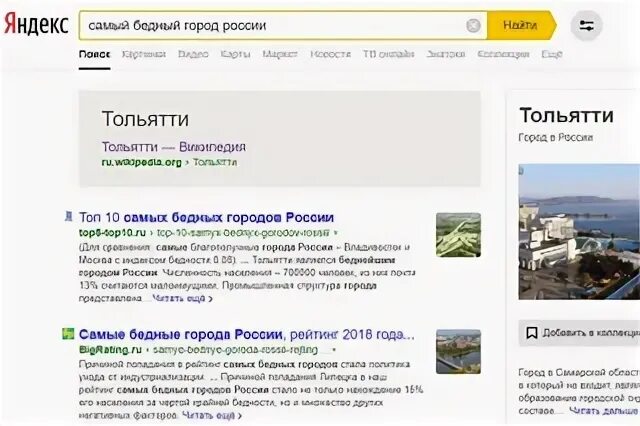Open the ТВ онлайн tab

click(x=389, y=54)
